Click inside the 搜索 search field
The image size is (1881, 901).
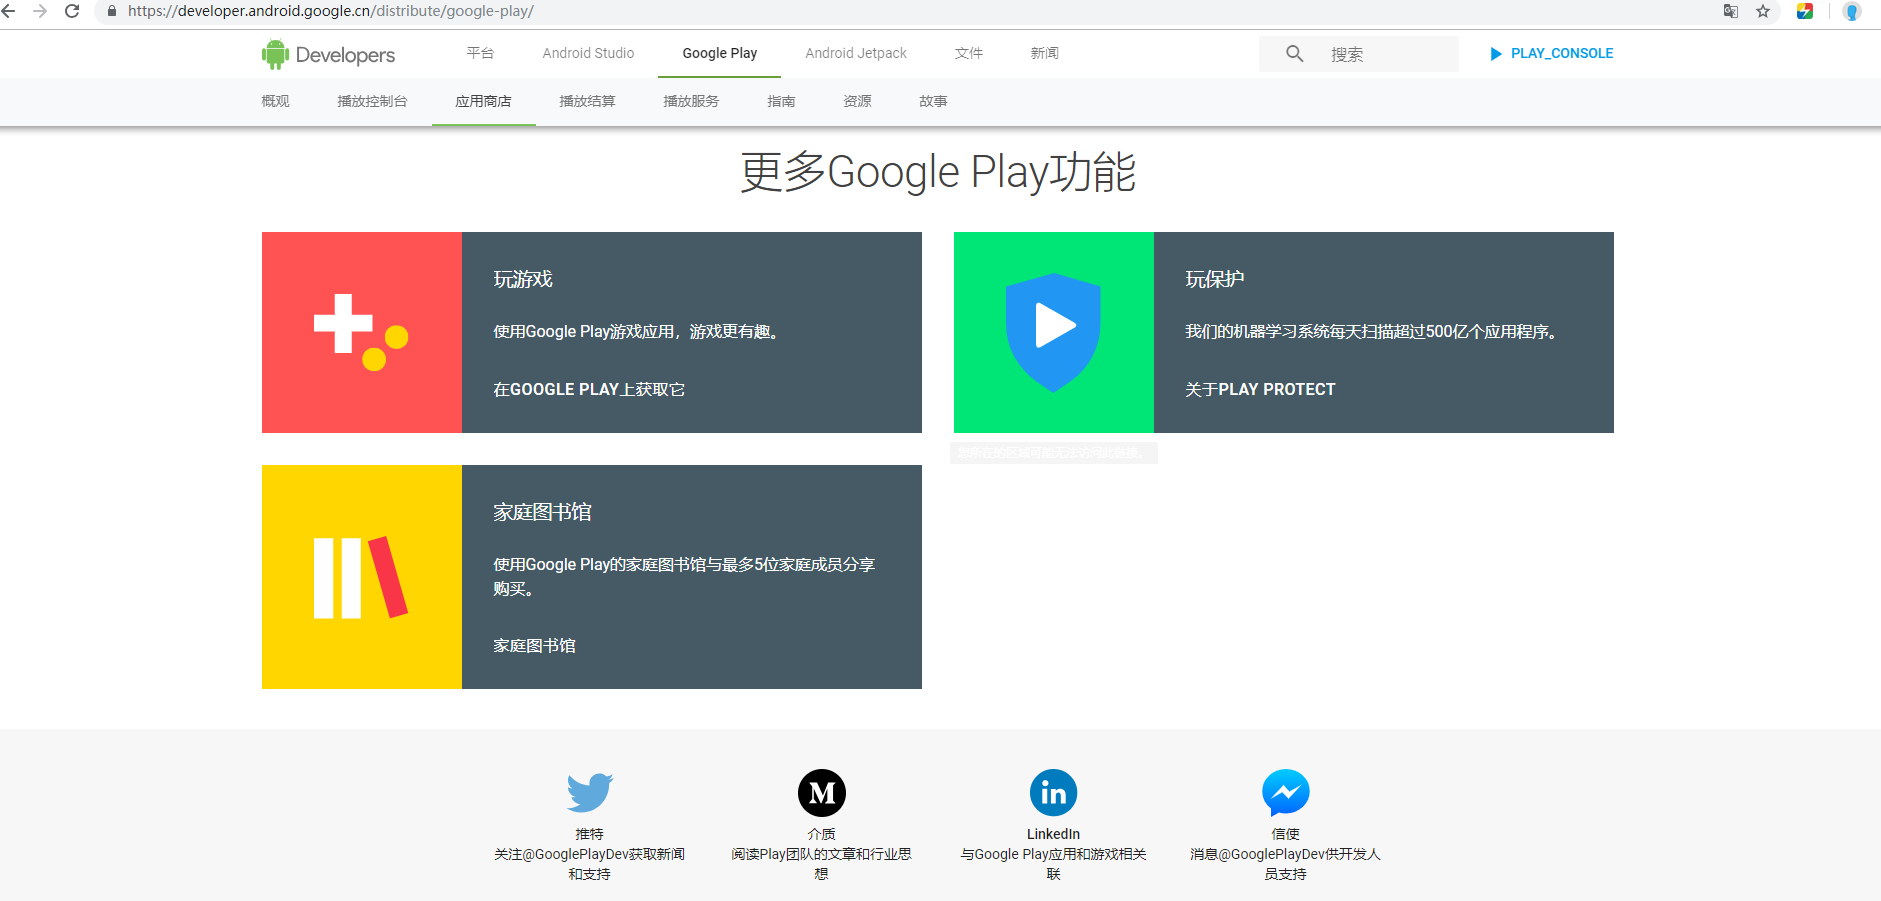[1380, 53]
